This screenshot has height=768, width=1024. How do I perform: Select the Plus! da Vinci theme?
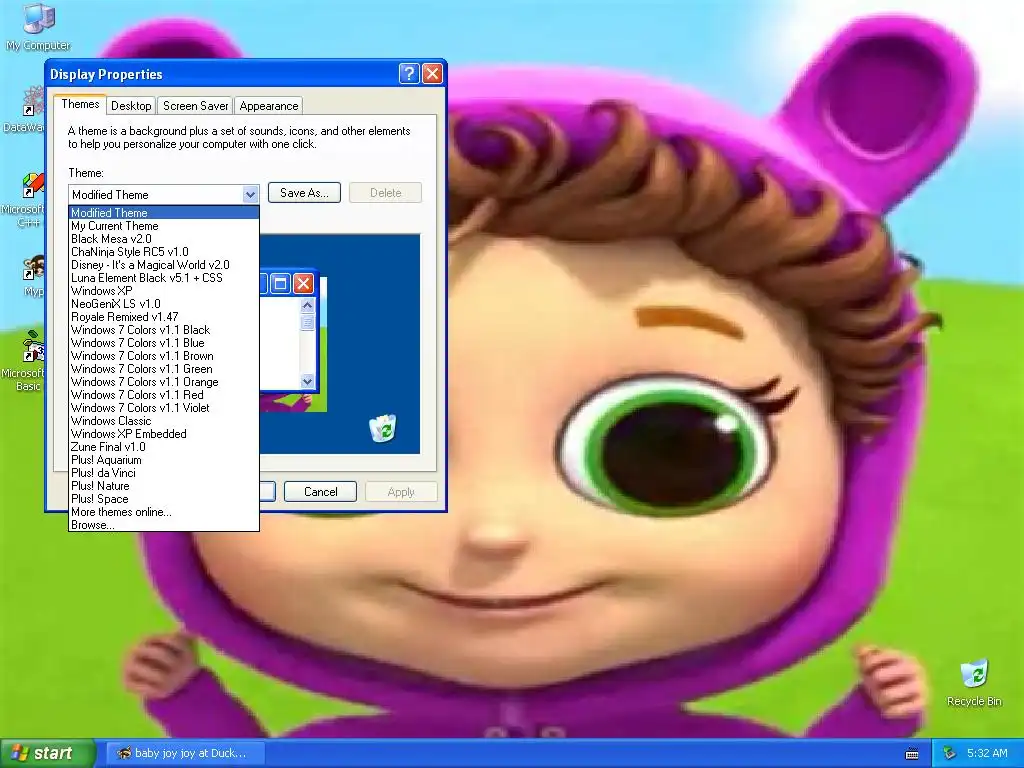(164, 473)
